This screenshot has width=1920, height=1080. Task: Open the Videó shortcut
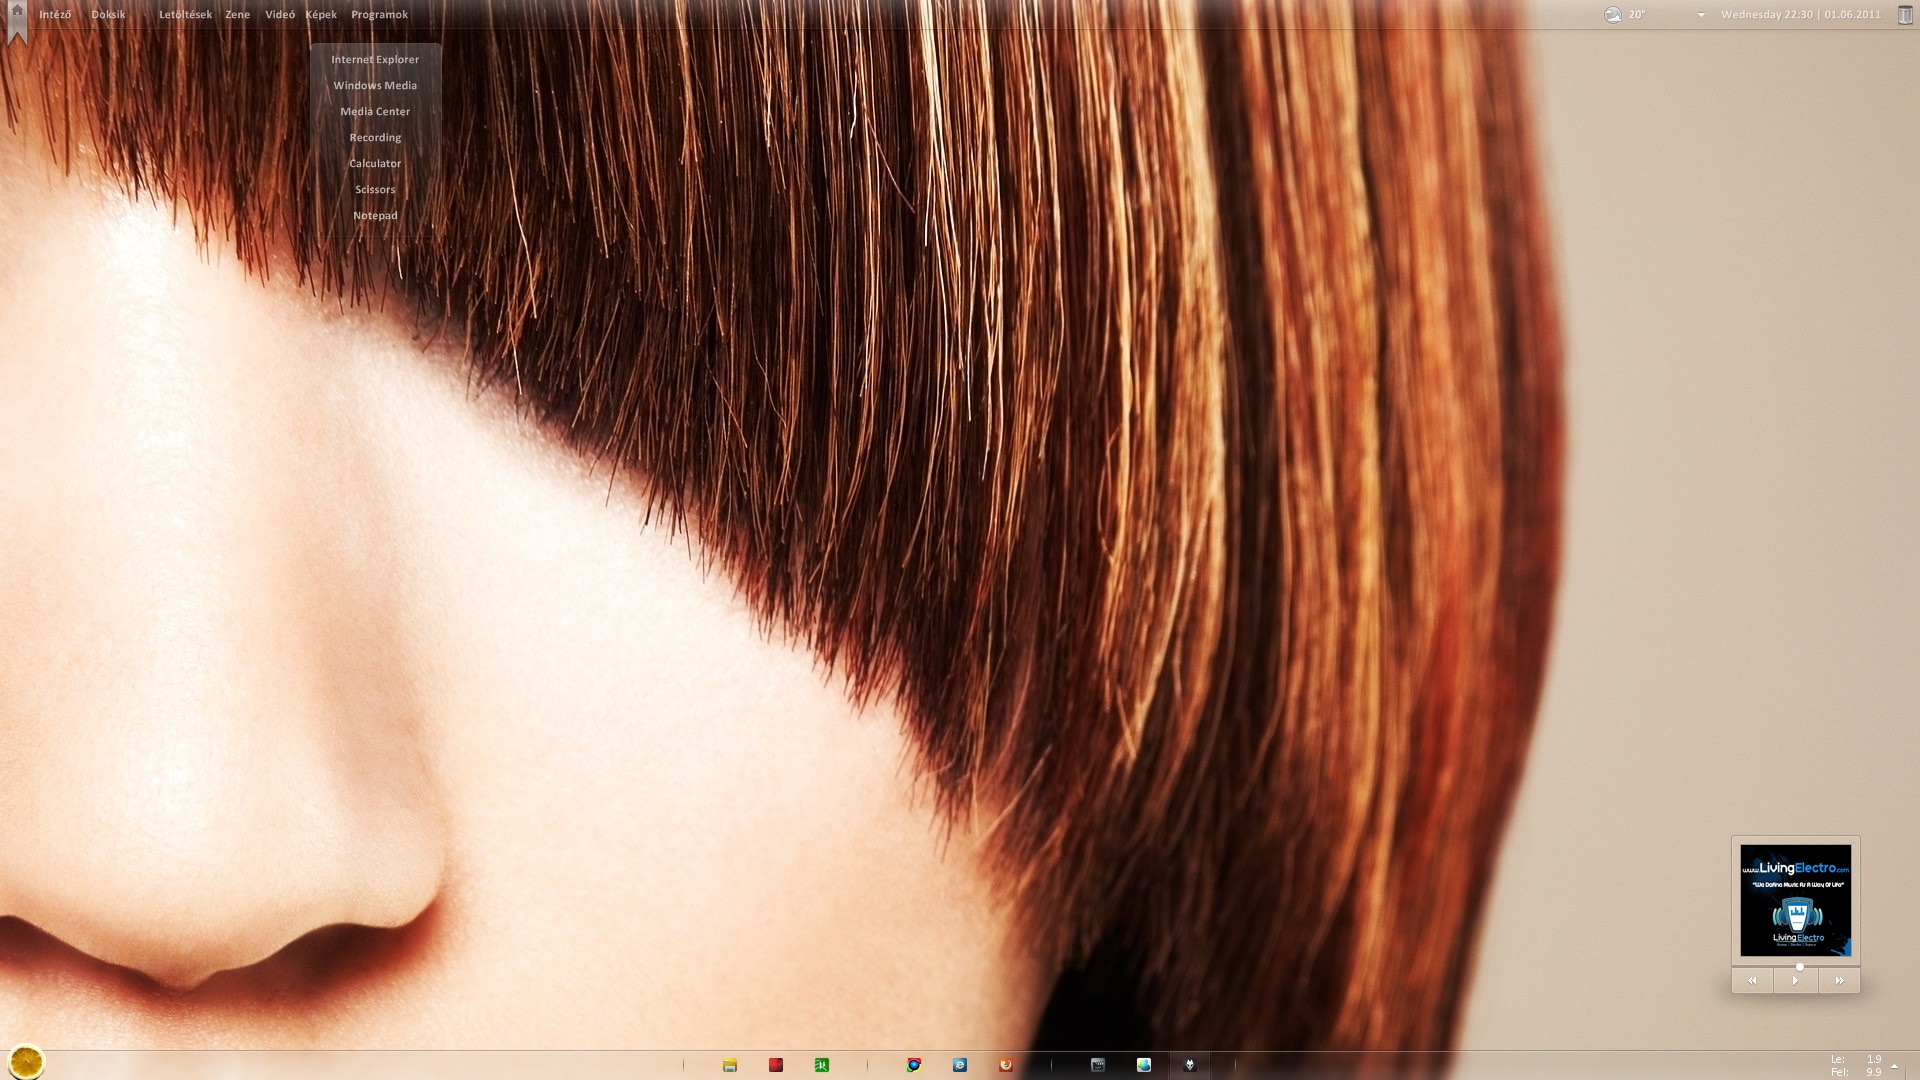[x=280, y=15]
